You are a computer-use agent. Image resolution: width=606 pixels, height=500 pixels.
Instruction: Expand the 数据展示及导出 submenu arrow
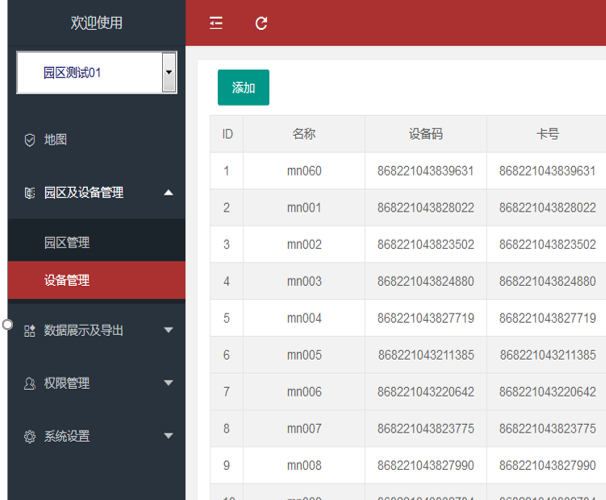[168, 330]
